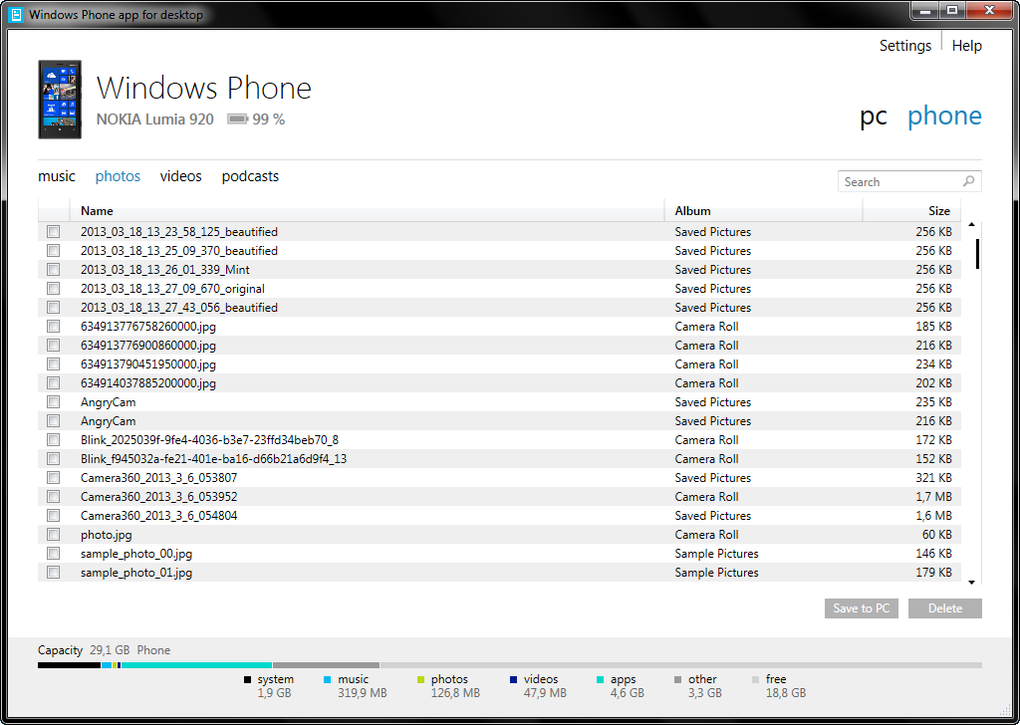This screenshot has height=725, width=1020.
Task: Check 2013_03_18_13_26_01_339_Mint checkbox
Action: pyautogui.click(x=53, y=269)
